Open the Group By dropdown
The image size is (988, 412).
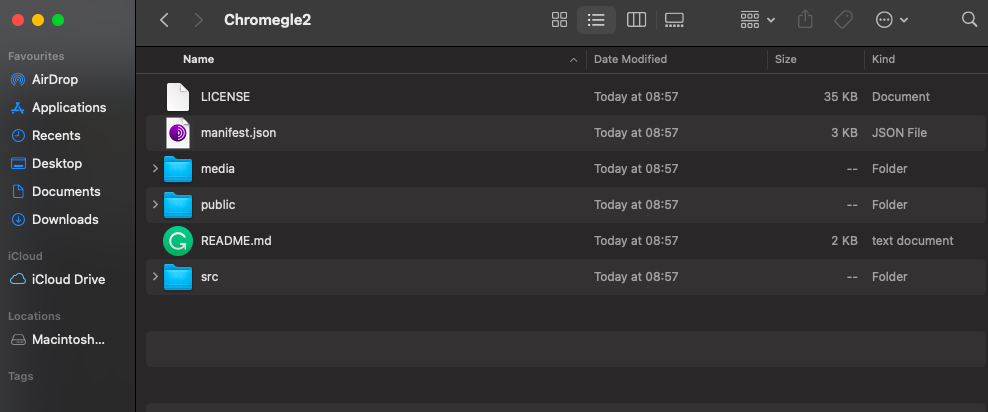pos(757,20)
